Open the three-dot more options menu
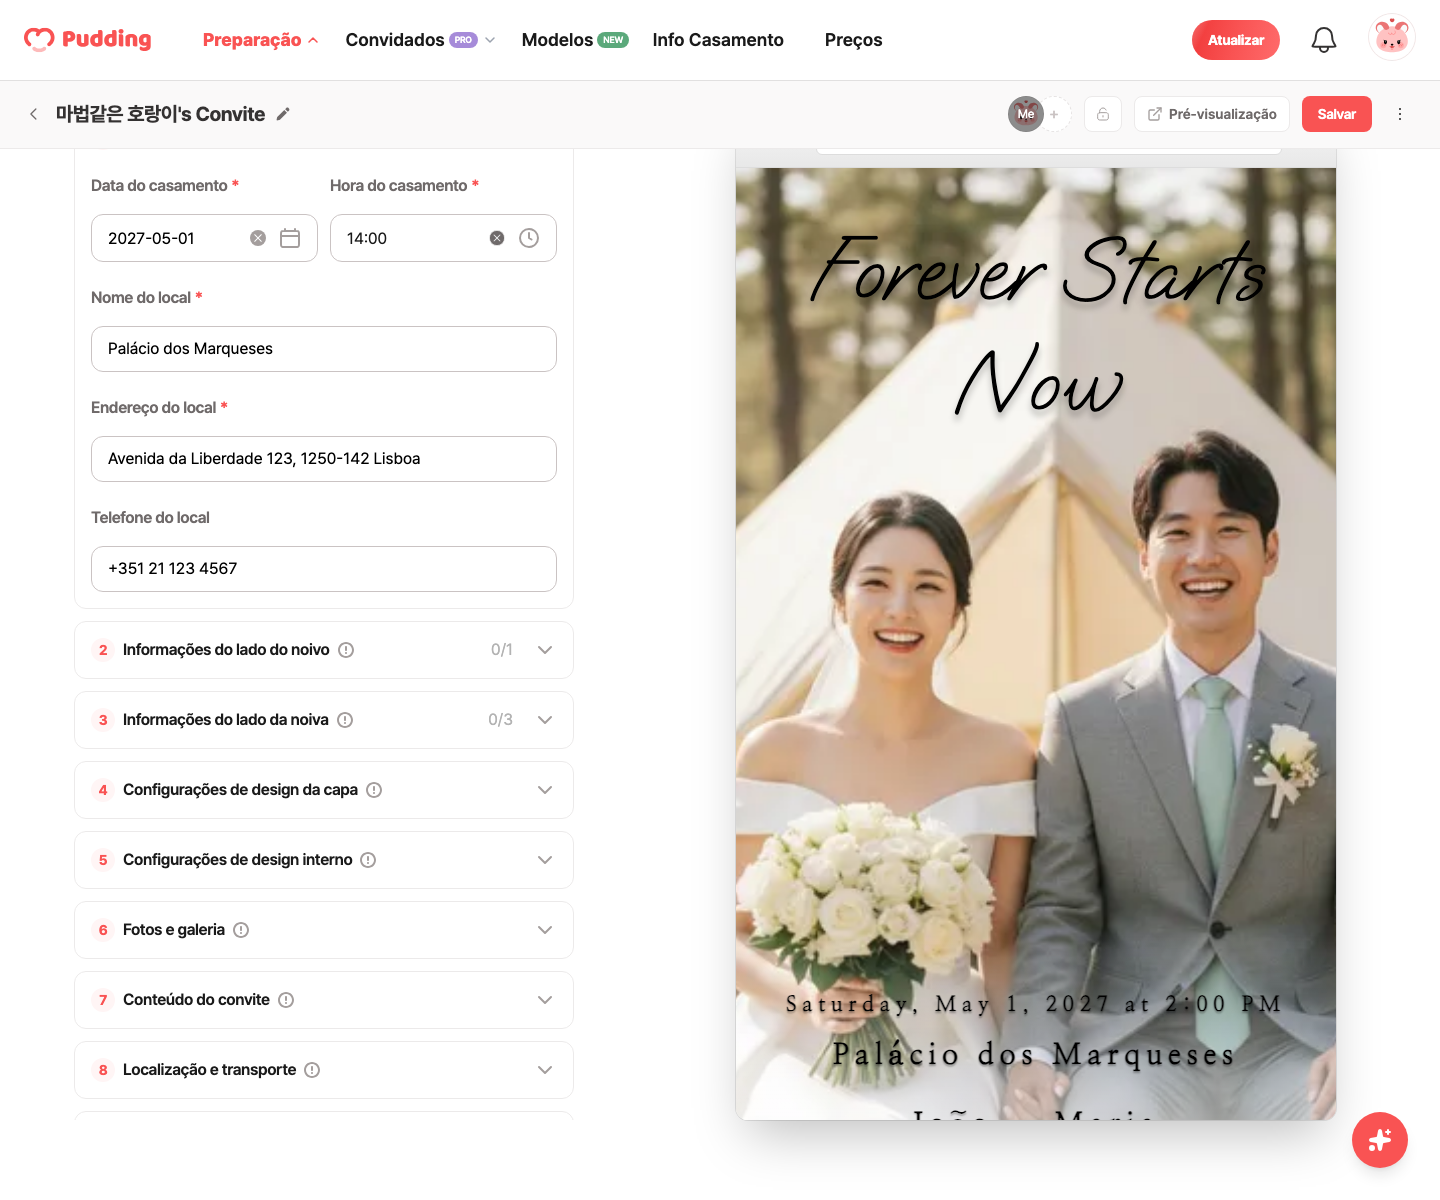1440x1200 pixels. tap(1400, 114)
